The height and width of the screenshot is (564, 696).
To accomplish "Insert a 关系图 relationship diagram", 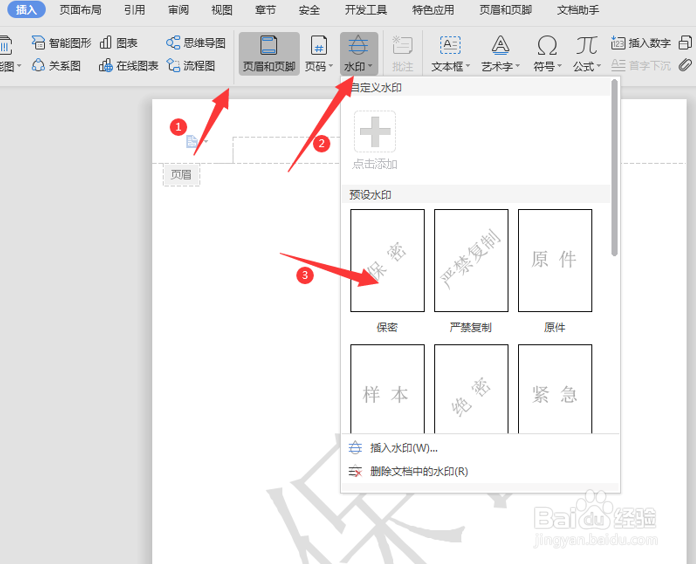I will (x=56, y=66).
